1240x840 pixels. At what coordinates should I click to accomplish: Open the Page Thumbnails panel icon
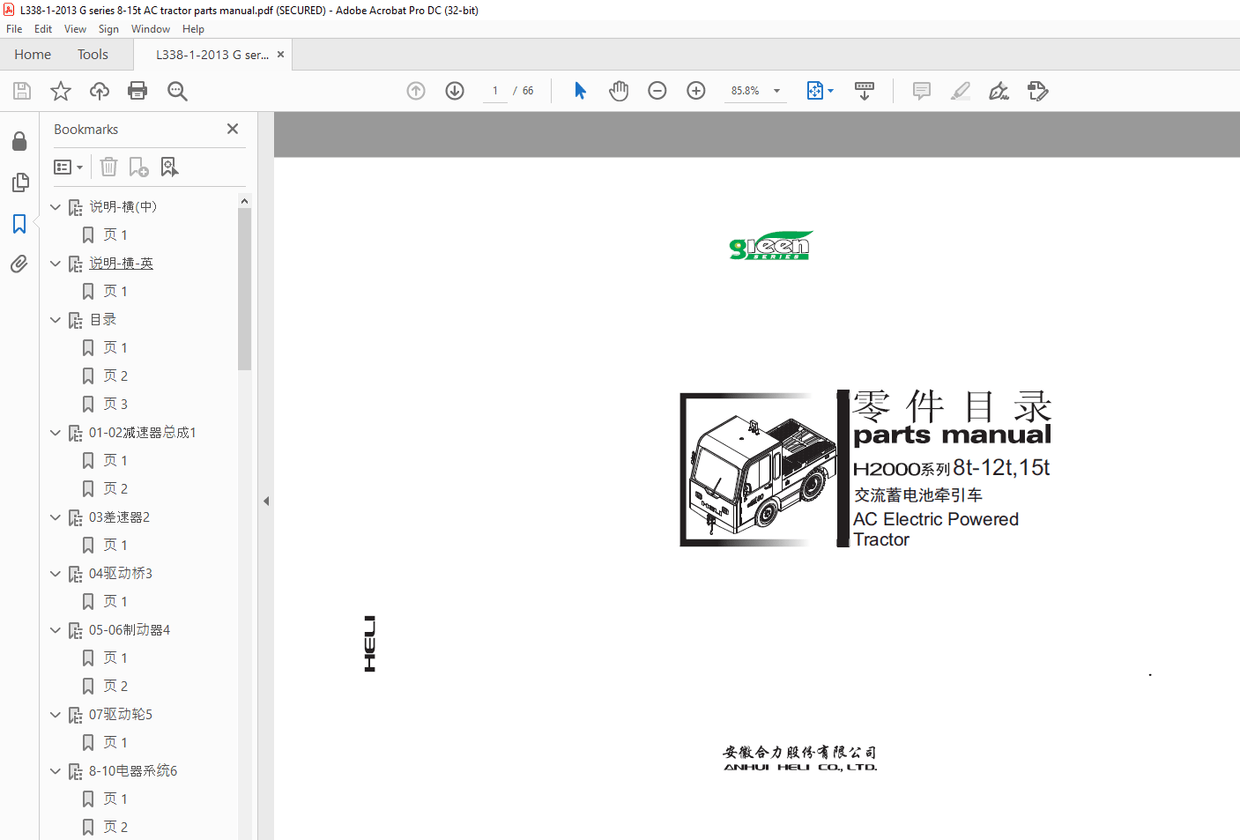point(19,183)
